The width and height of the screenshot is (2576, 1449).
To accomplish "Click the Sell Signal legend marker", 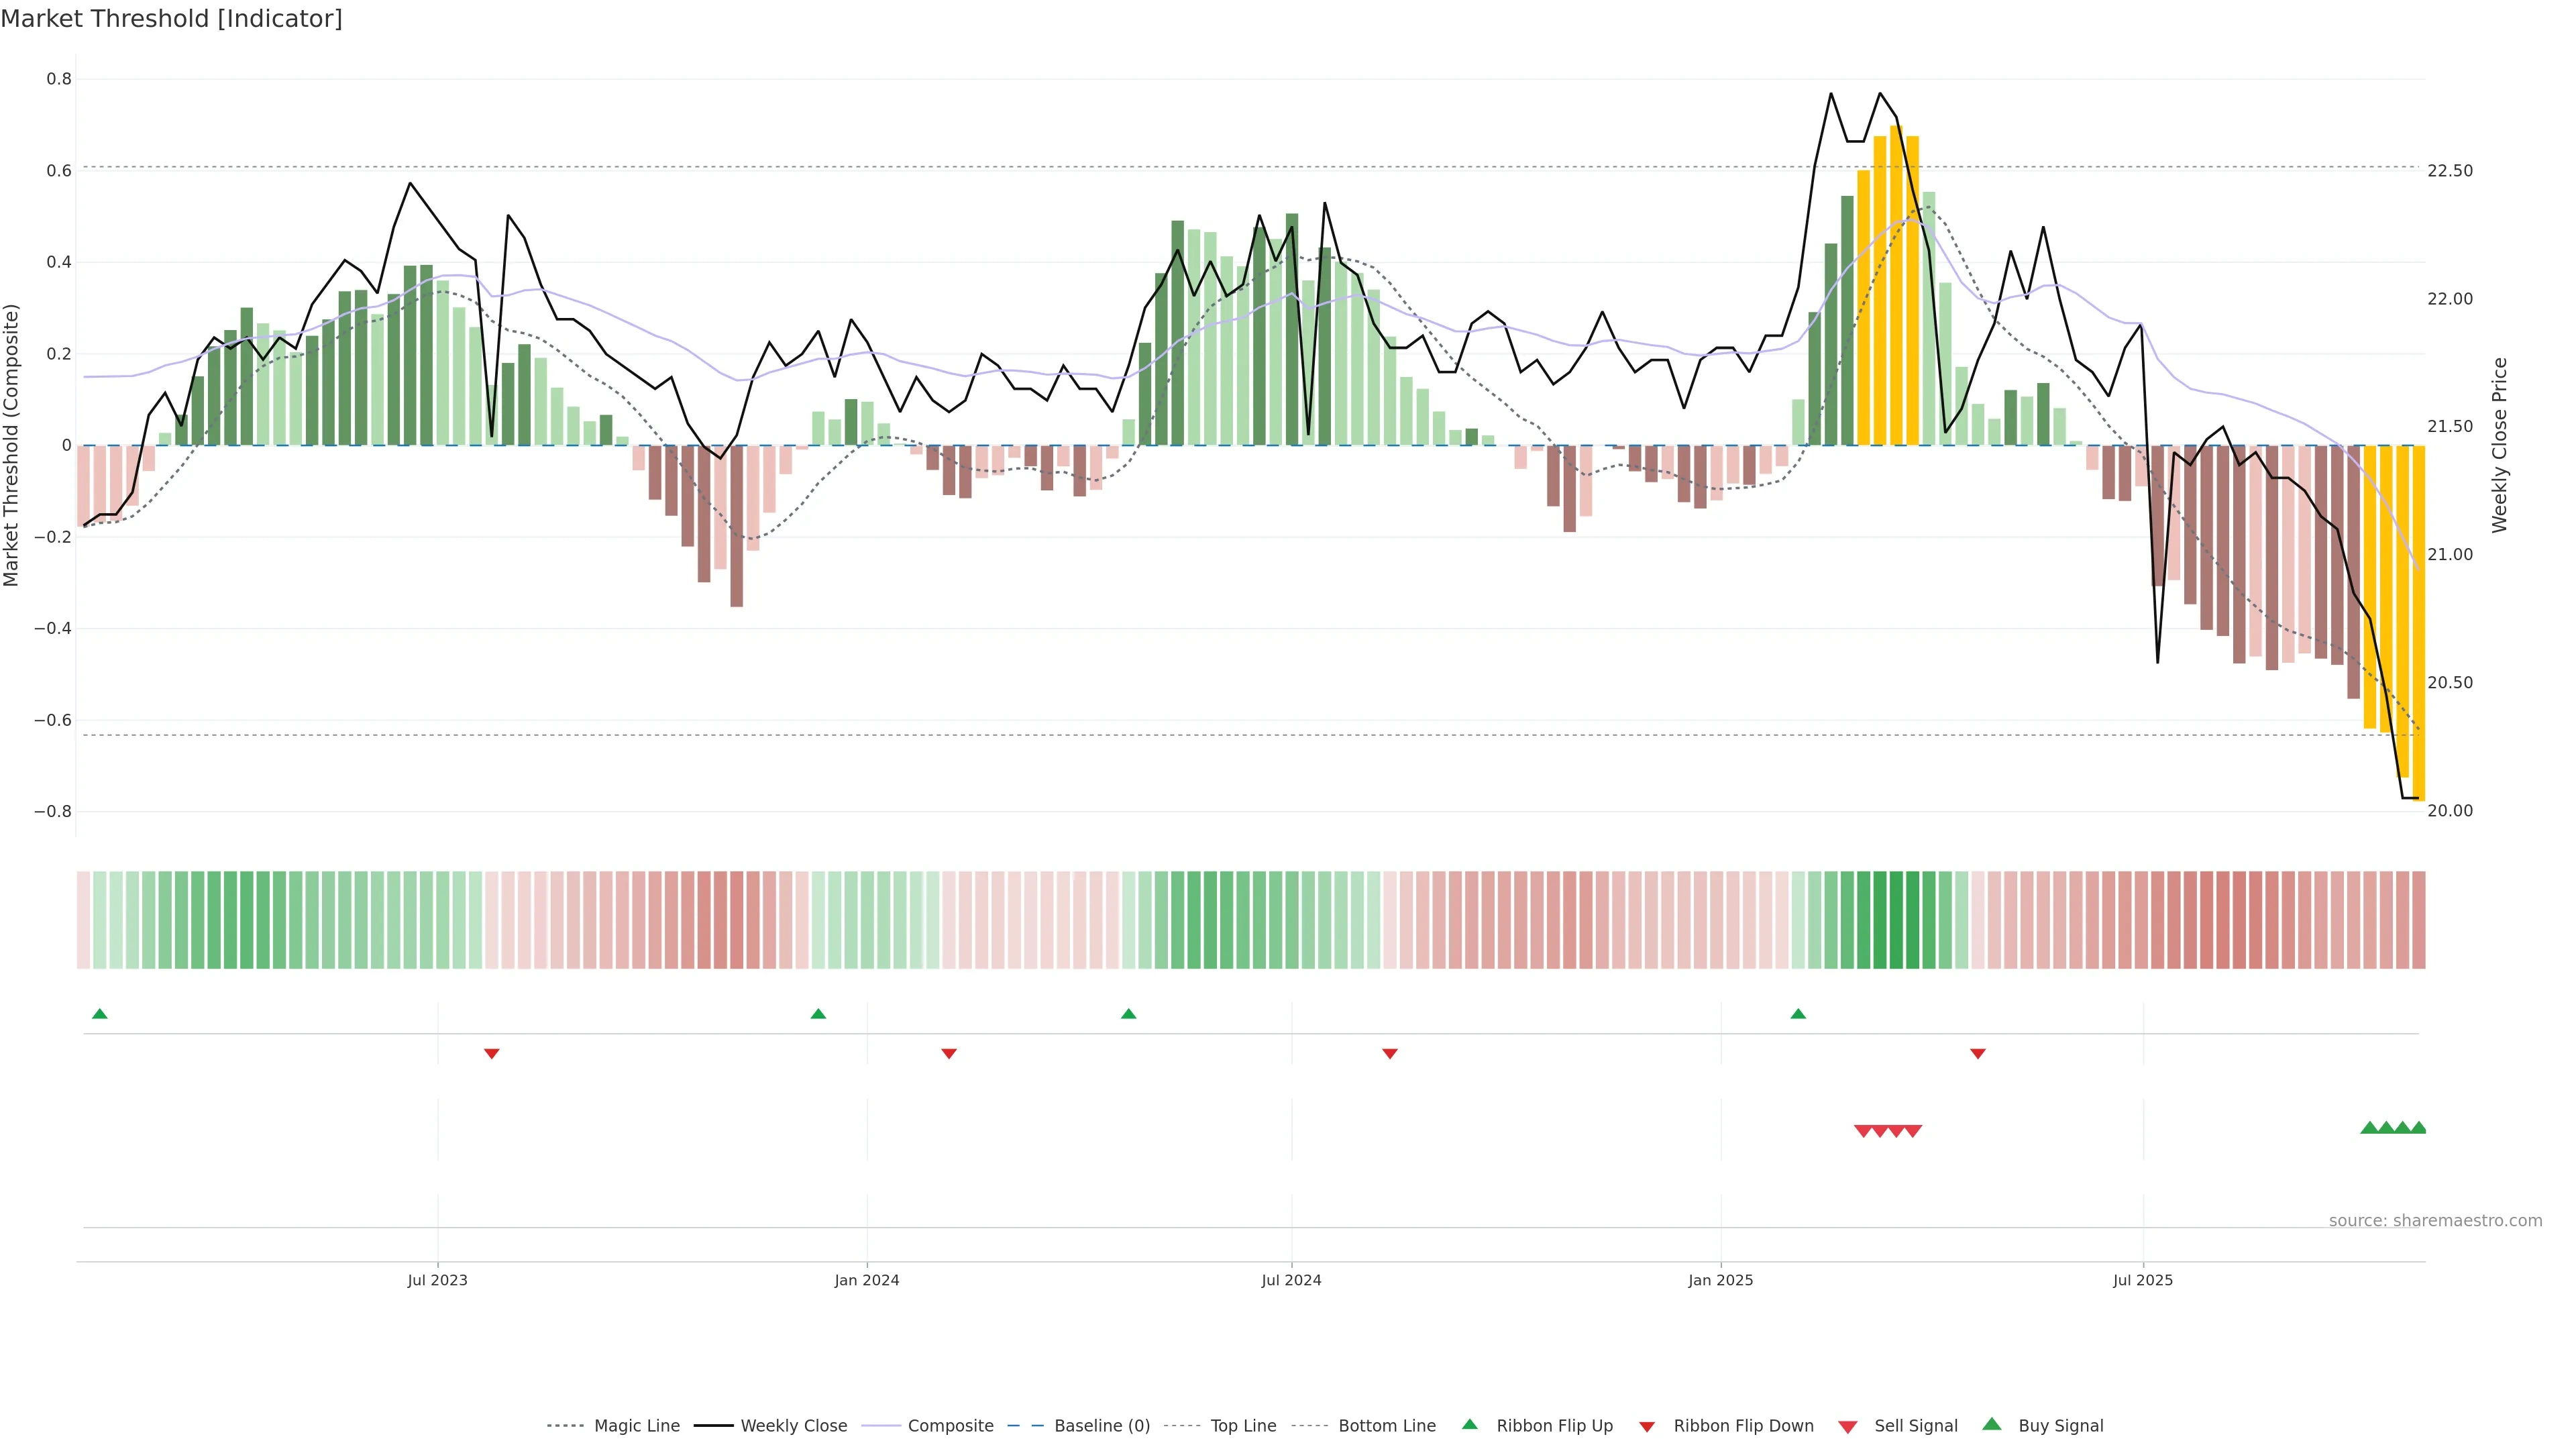I will [1848, 1427].
